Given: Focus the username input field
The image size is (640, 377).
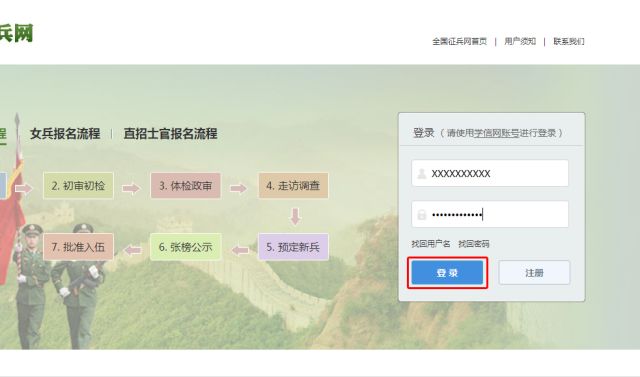Looking at the screenshot, I should click(x=490, y=173).
